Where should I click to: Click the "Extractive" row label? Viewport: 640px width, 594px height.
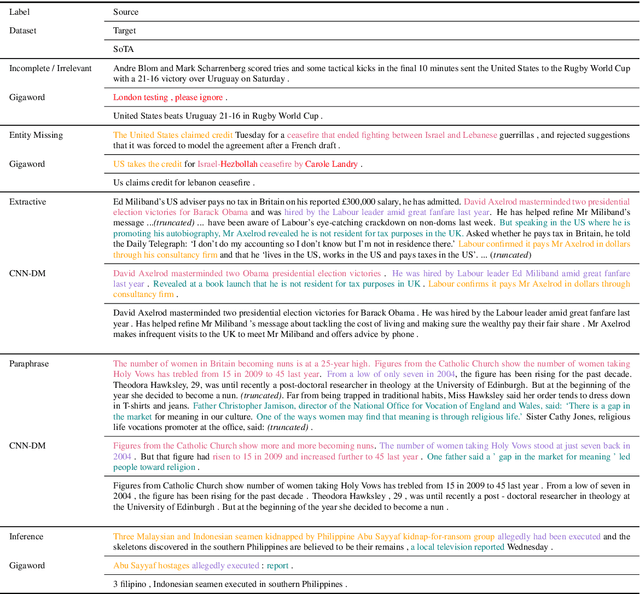[28, 201]
